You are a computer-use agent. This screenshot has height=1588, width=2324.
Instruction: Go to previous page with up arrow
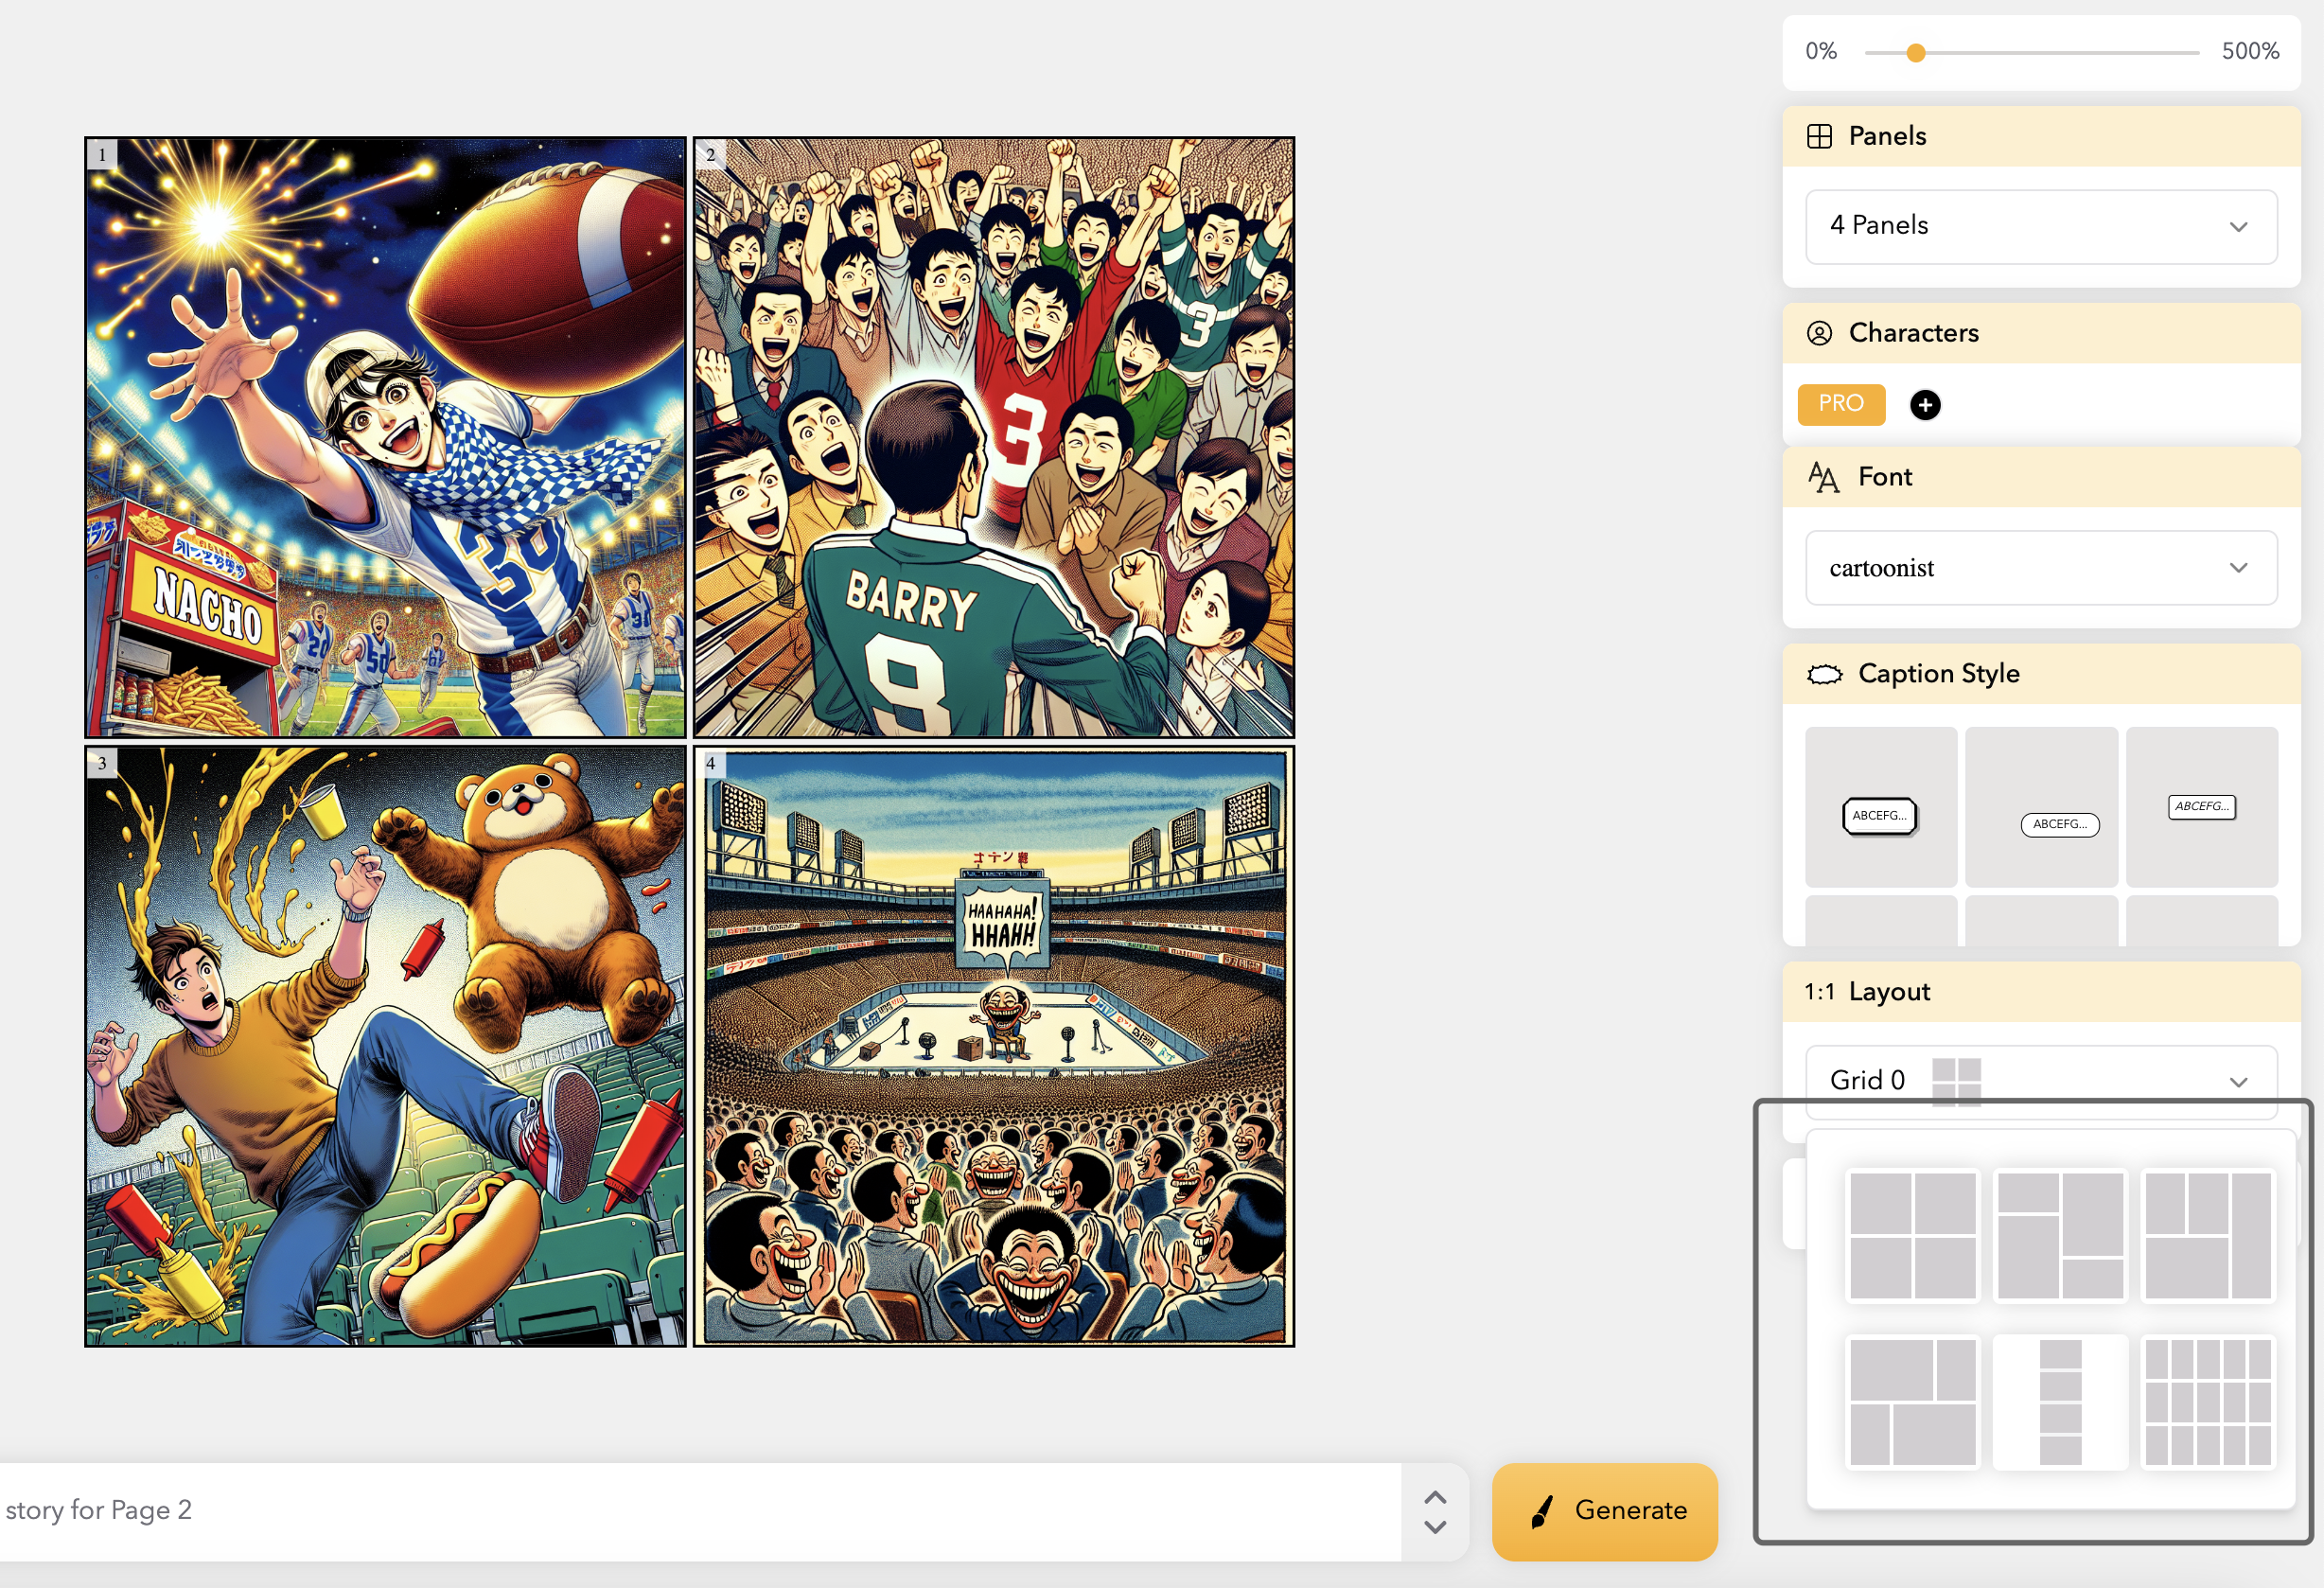click(x=1435, y=1497)
